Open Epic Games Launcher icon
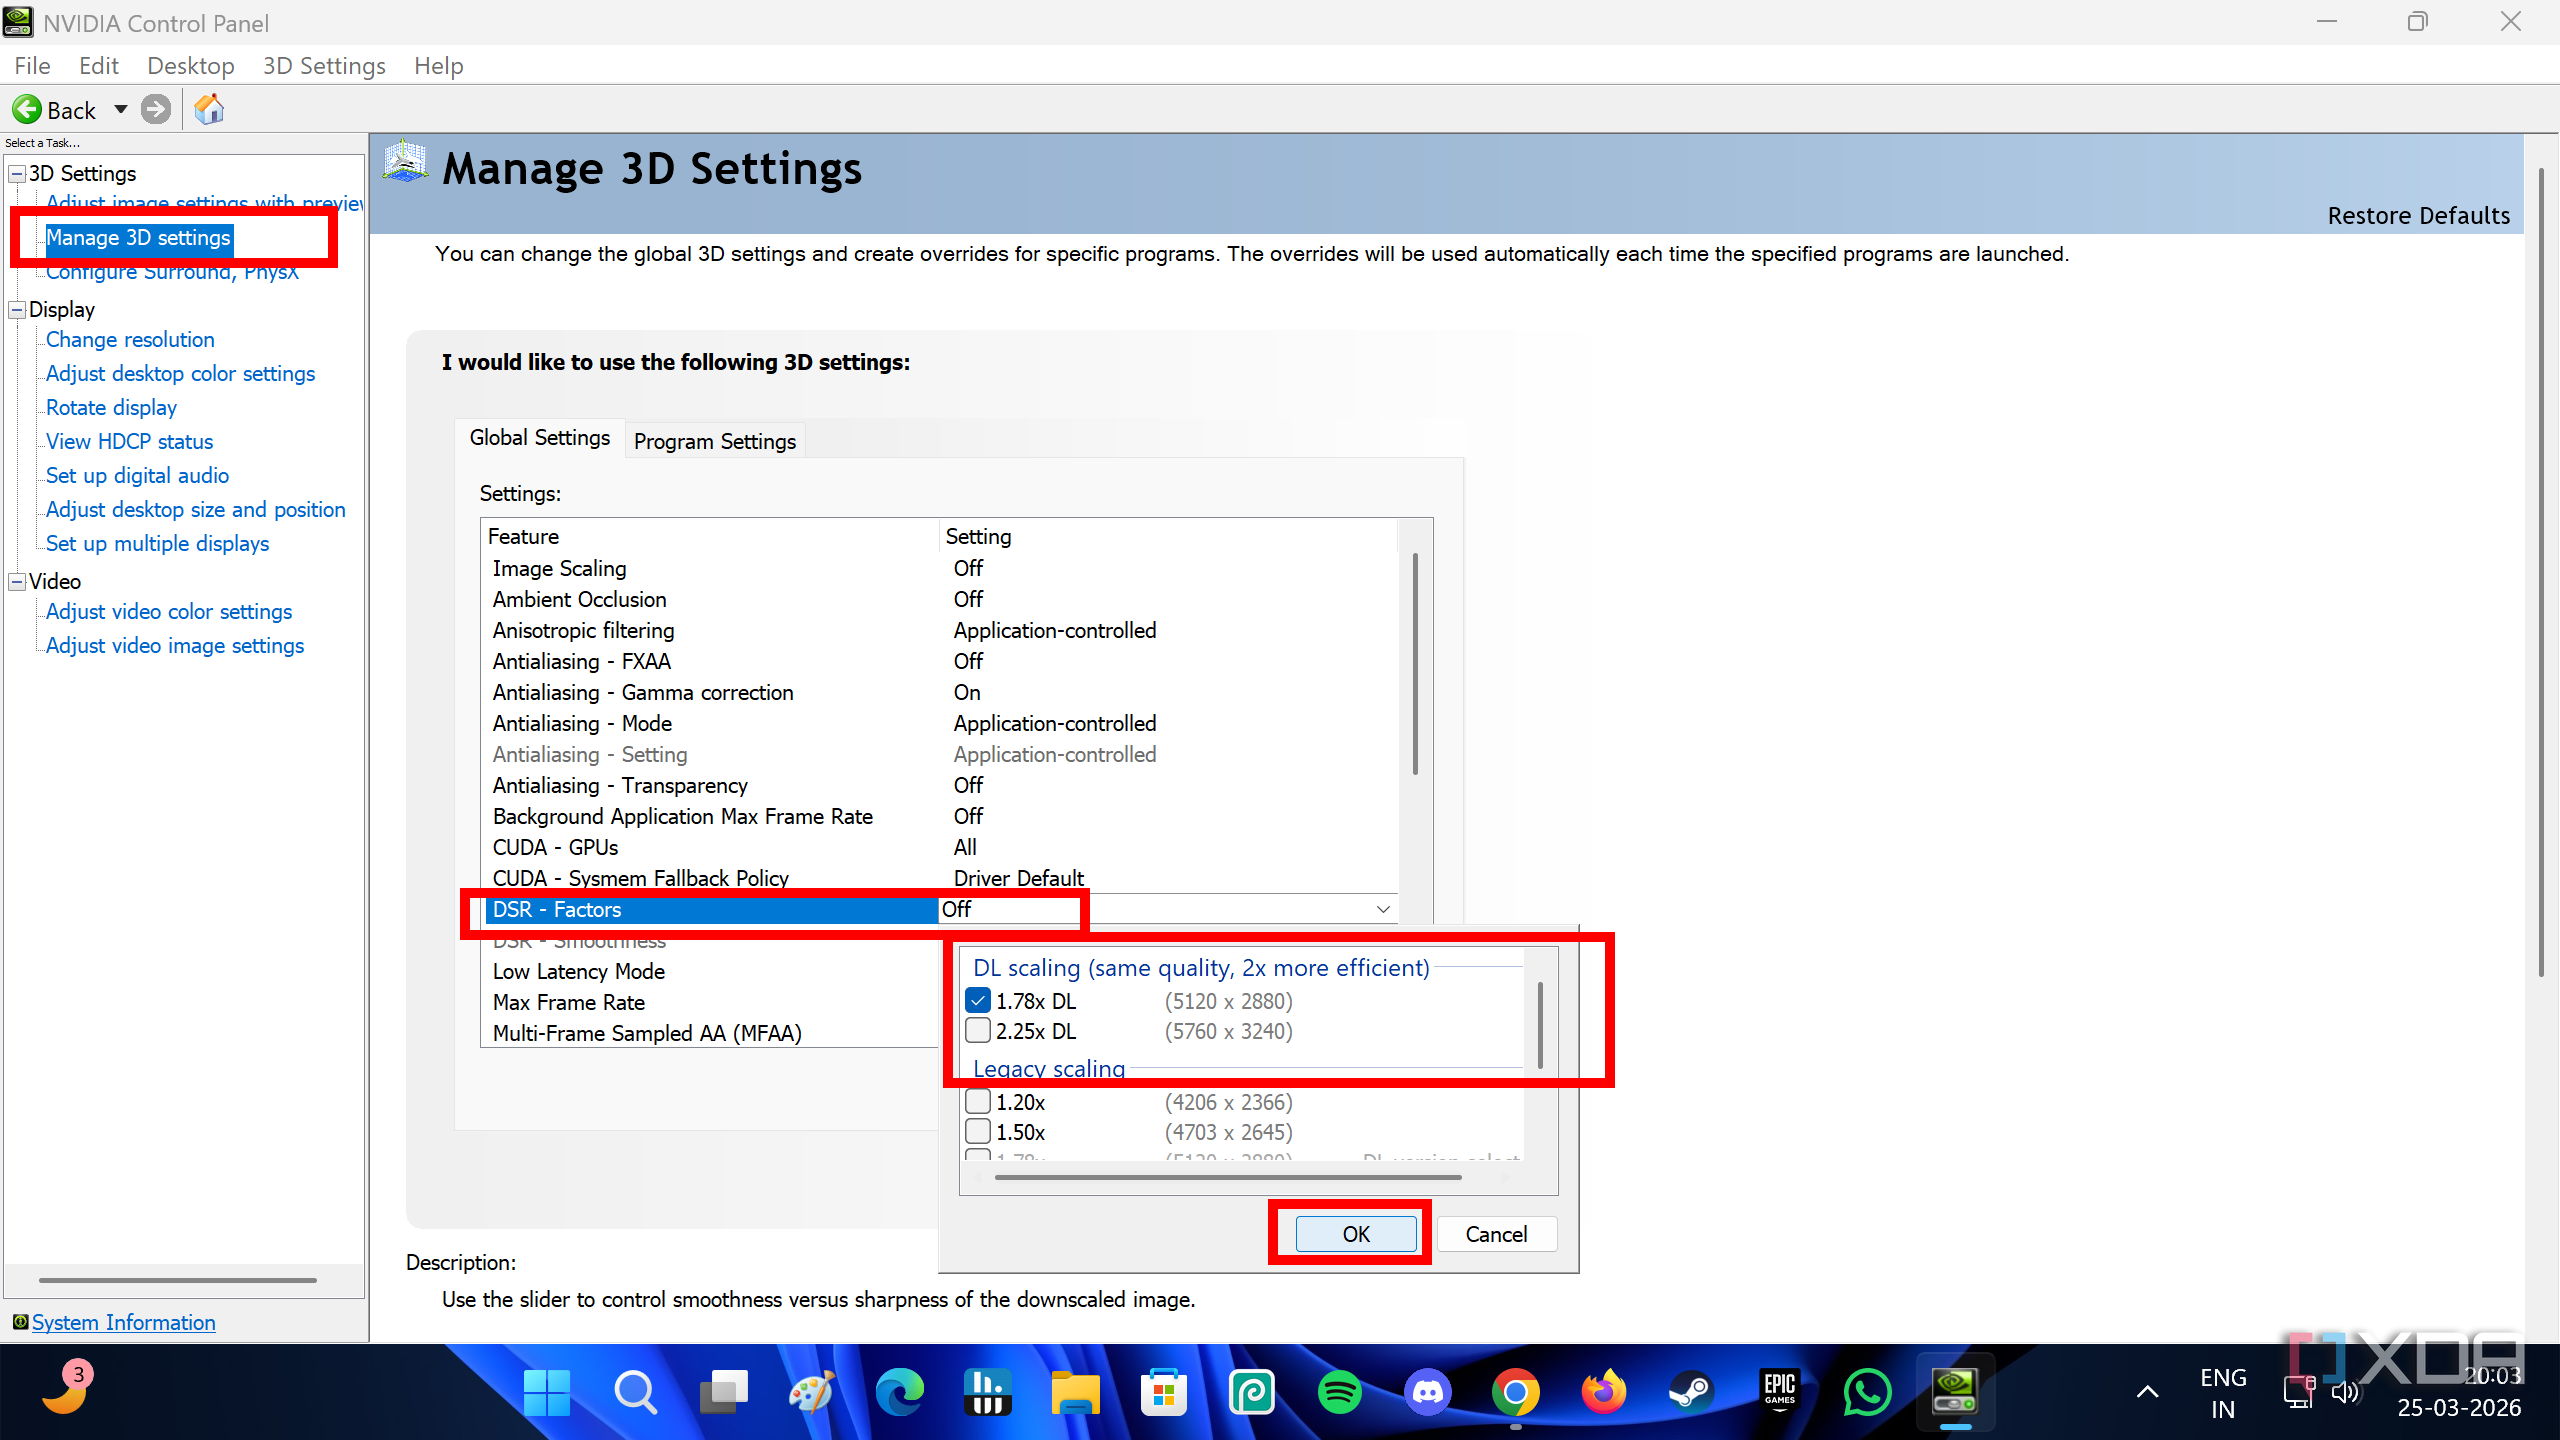Viewport: 2560px width, 1440px height. (x=1779, y=1392)
